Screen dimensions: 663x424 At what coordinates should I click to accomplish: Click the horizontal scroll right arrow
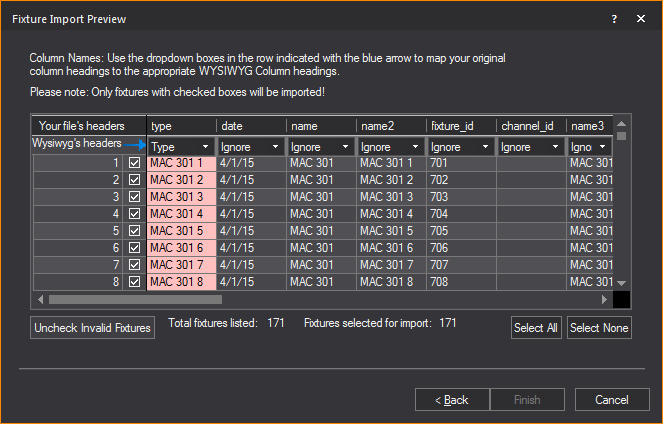(604, 299)
